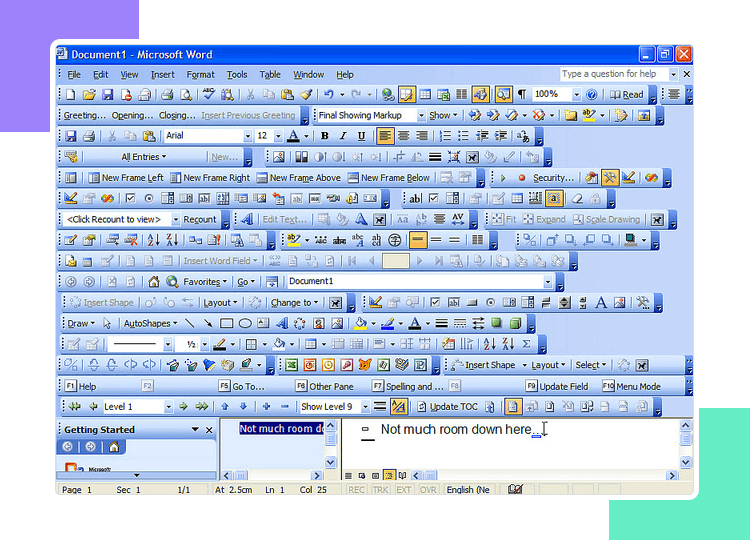Run Spelling and Grammar ABC check icon
750x540 pixels.
(x=209, y=94)
